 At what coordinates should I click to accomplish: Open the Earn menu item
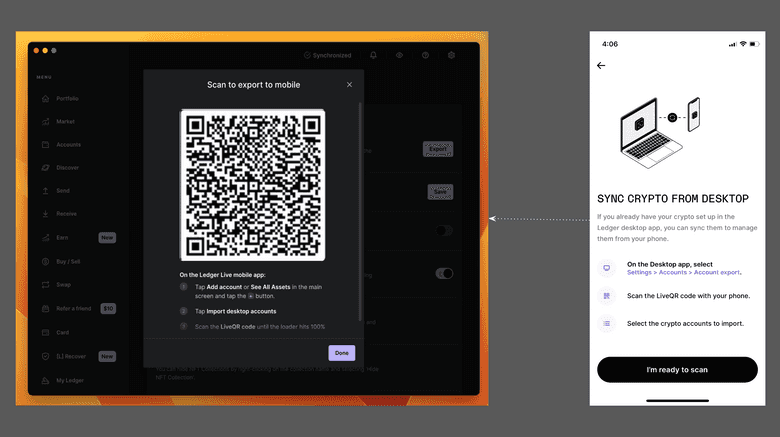coord(62,238)
